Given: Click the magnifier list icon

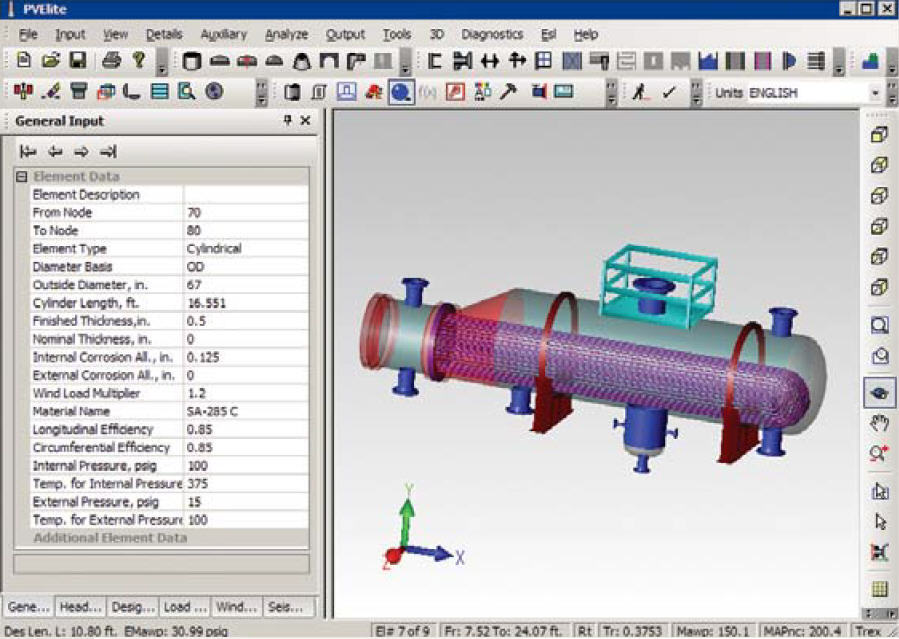Looking at the screenshot, I should (186, 91).
